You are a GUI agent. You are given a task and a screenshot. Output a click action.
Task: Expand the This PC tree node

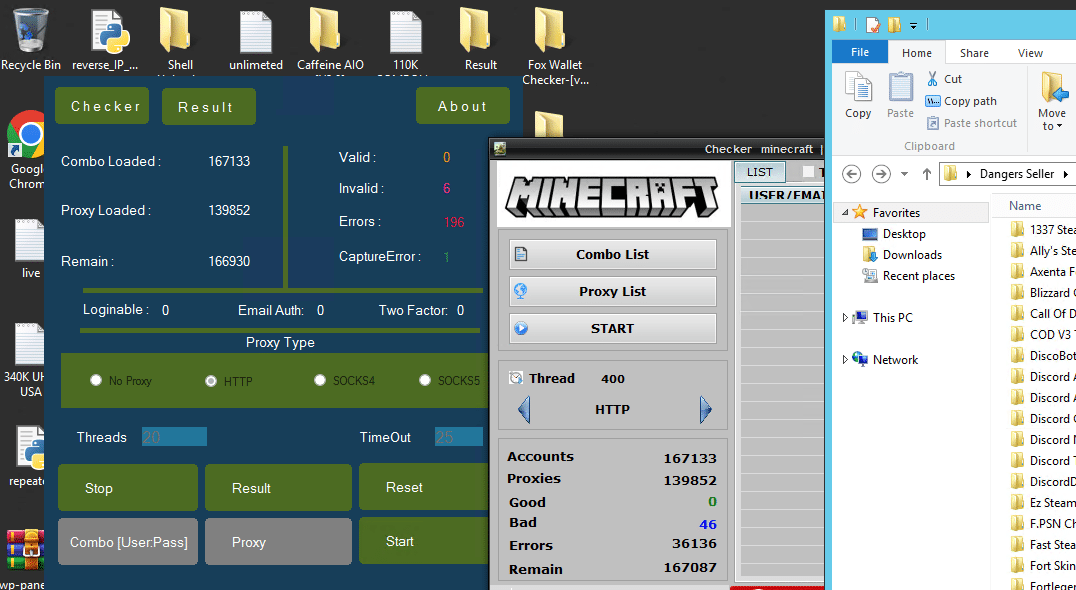pyautogui.click(x=844, y=318)
